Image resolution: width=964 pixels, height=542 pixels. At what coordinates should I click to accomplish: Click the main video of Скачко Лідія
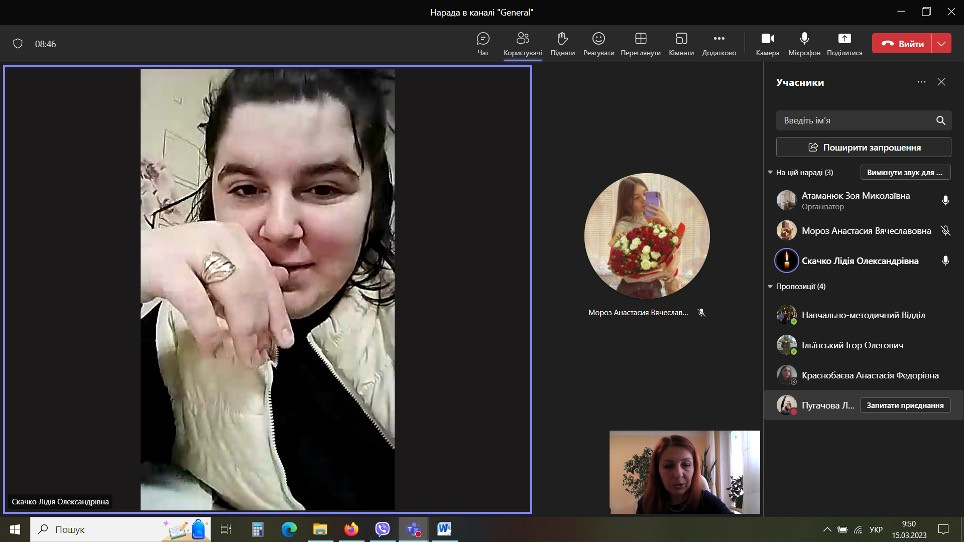[x=267, y=289]
